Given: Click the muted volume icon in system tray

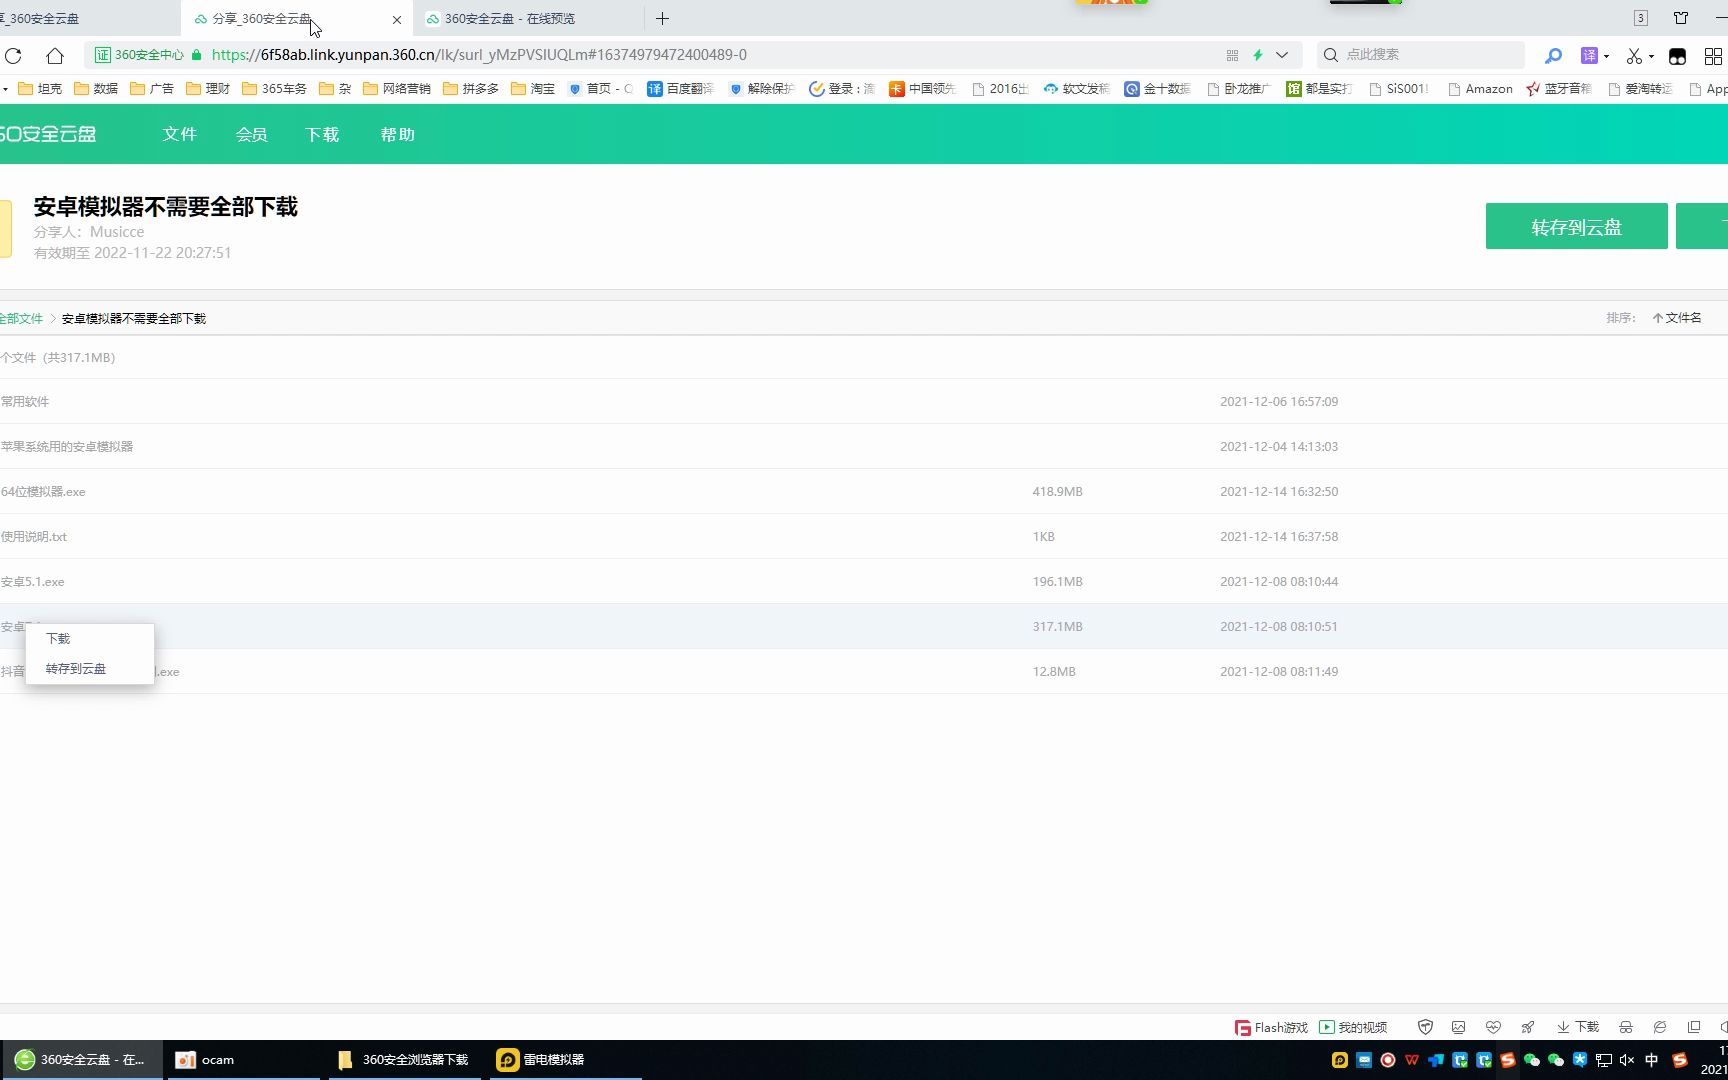Looking at the screenshot, I should (1627, 1060).
